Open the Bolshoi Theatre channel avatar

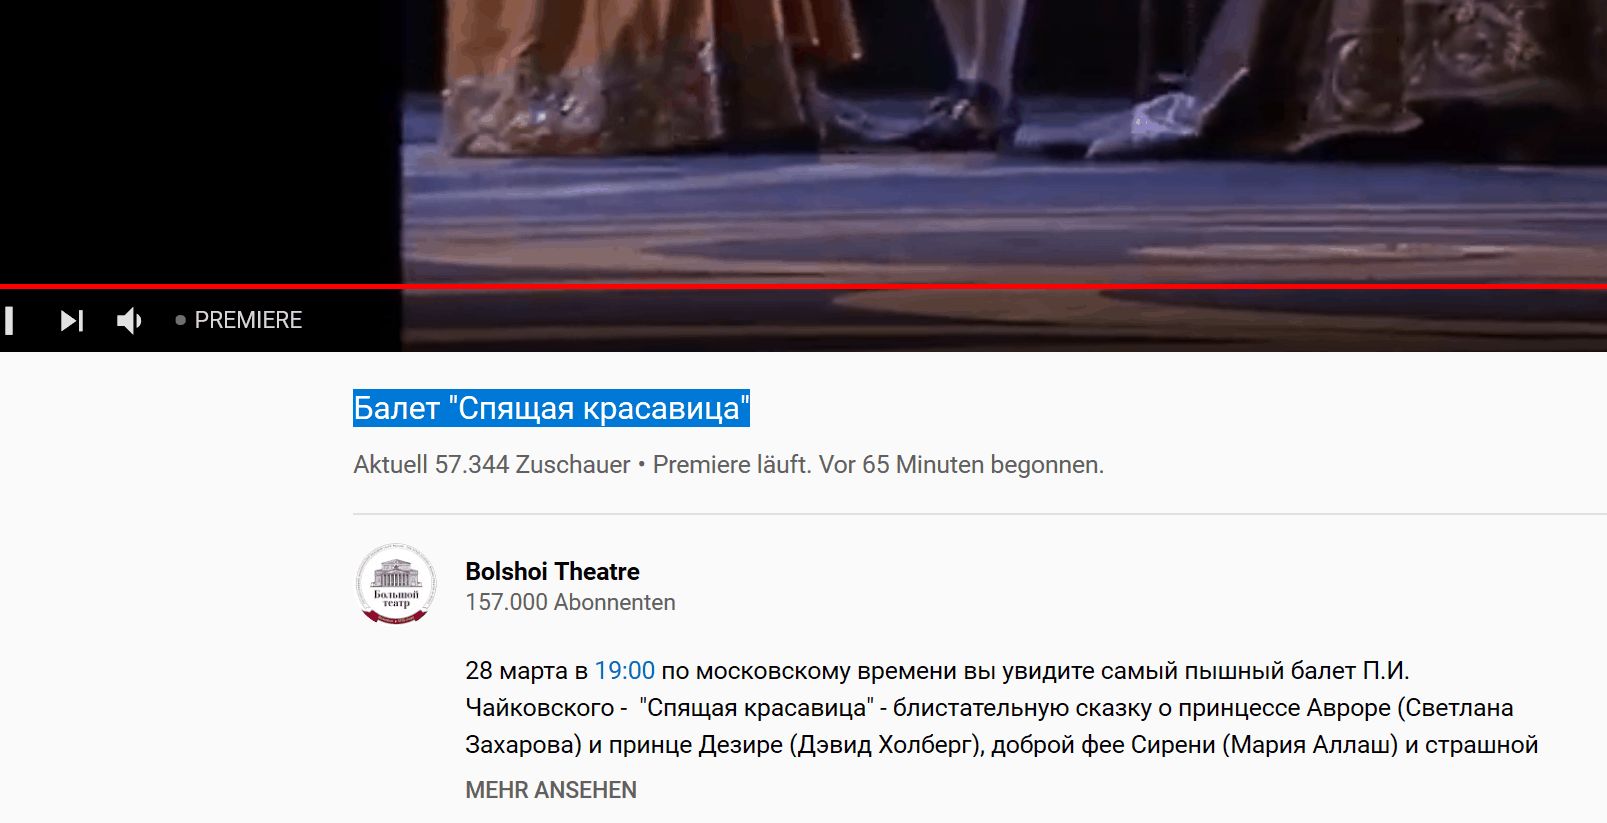coord(396,584)
